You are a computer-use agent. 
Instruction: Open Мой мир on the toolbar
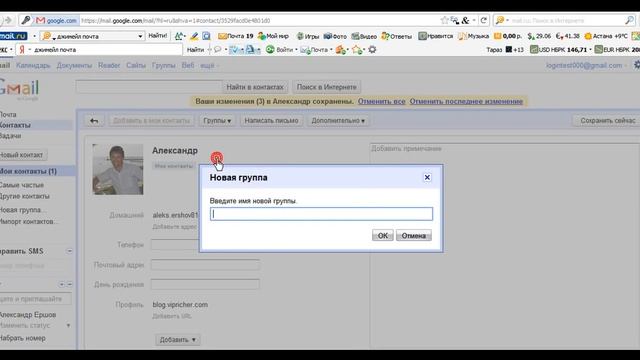tap(273, 36)
